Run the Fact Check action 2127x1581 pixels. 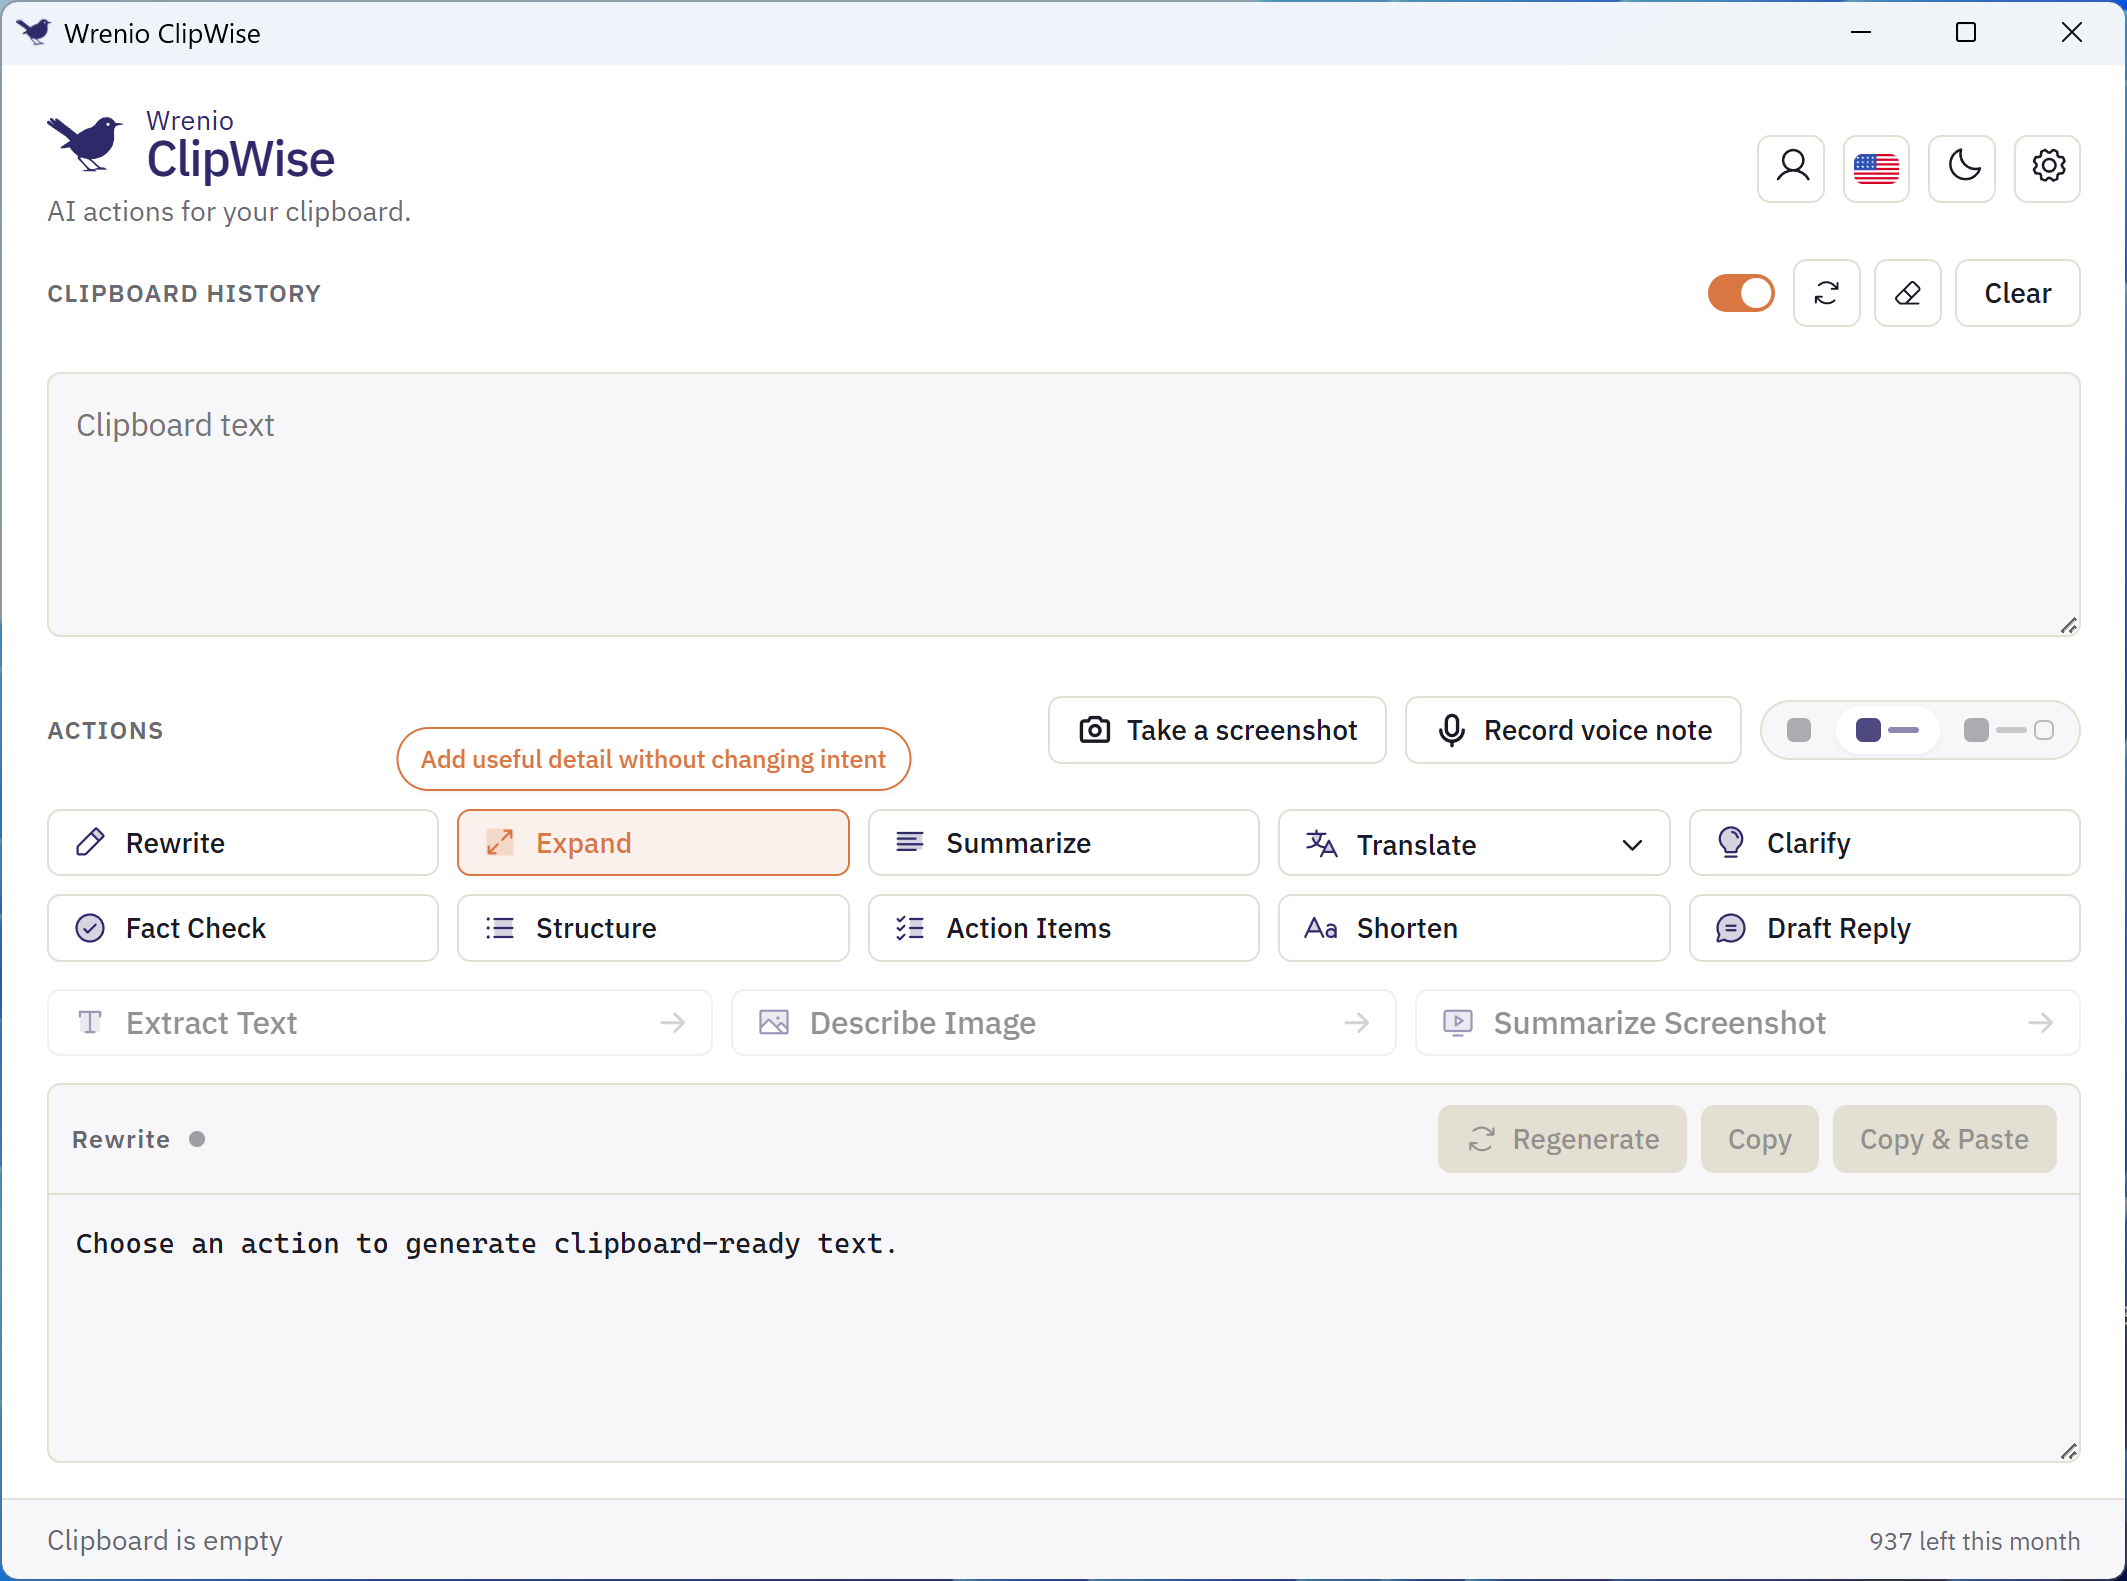243,928
